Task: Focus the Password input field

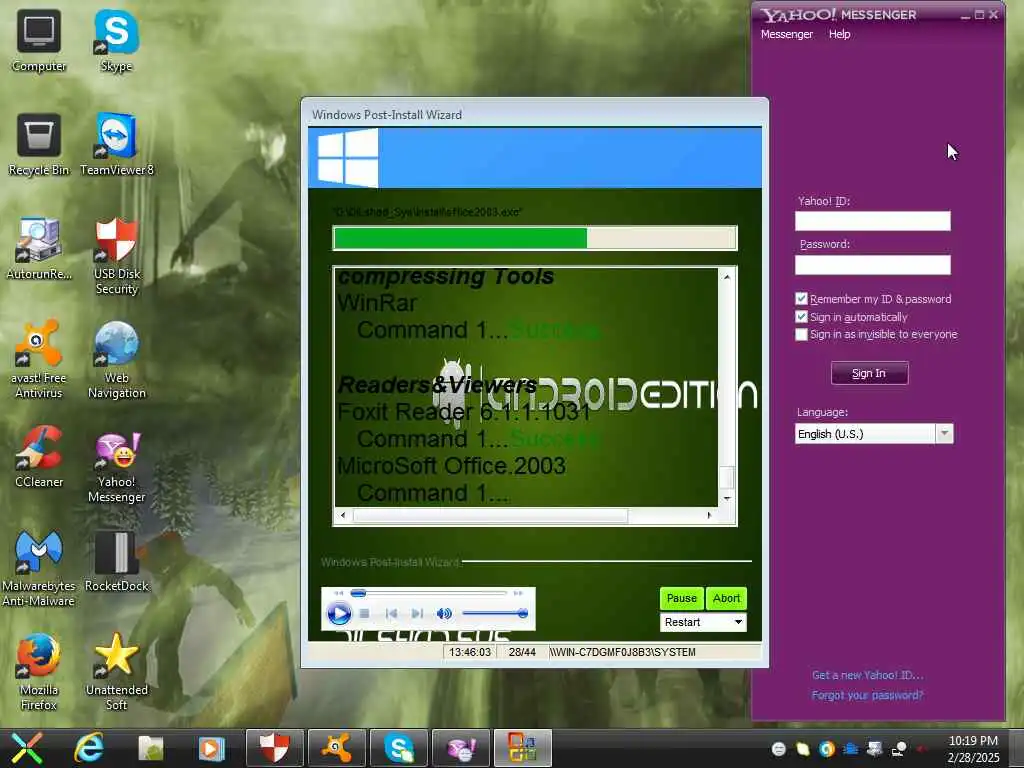Action: pos(872,264)
